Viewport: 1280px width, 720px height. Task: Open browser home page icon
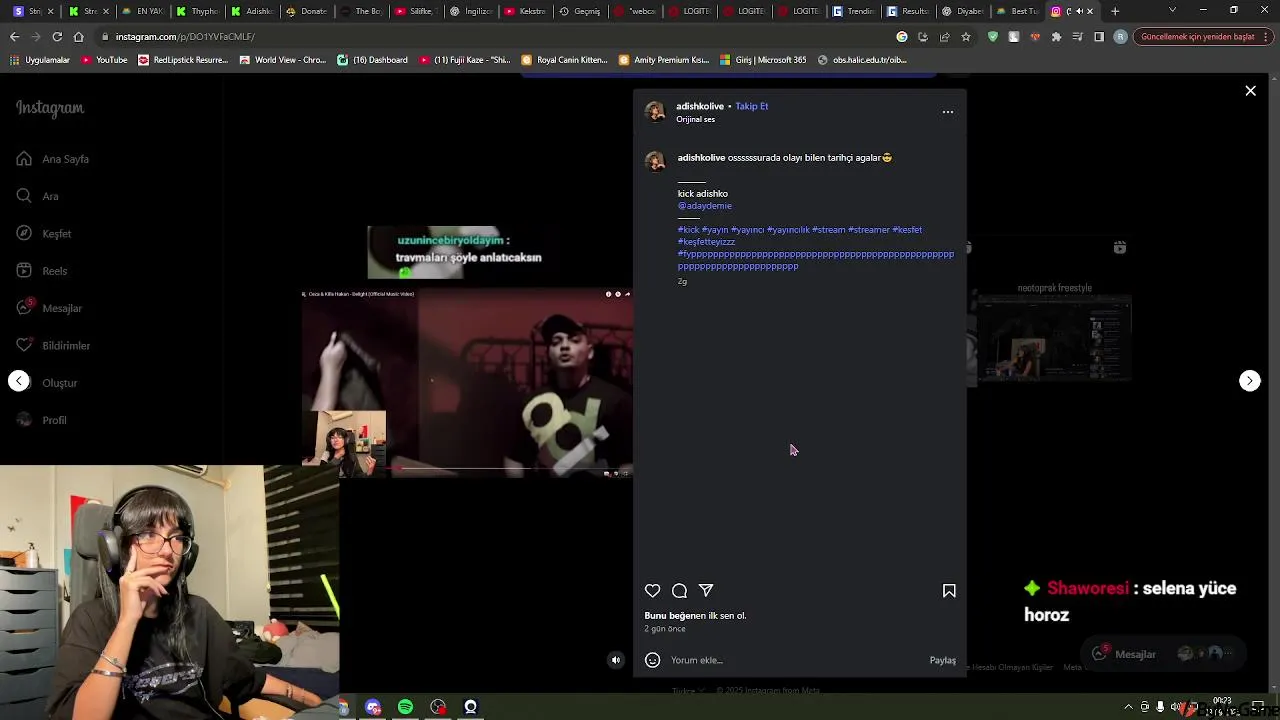click(79, 37)
